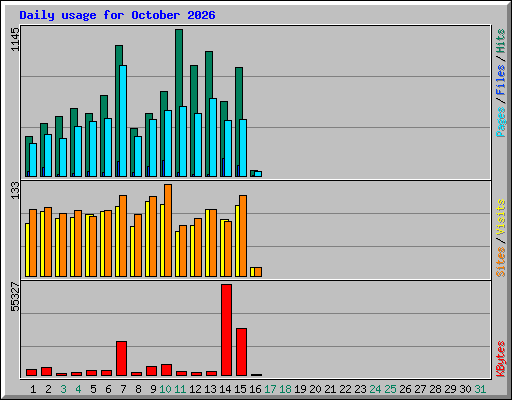Viewport: 512px width, 400px height.
Task: Click the red KBytes bar for day 15
Action: tap(241, 352)
